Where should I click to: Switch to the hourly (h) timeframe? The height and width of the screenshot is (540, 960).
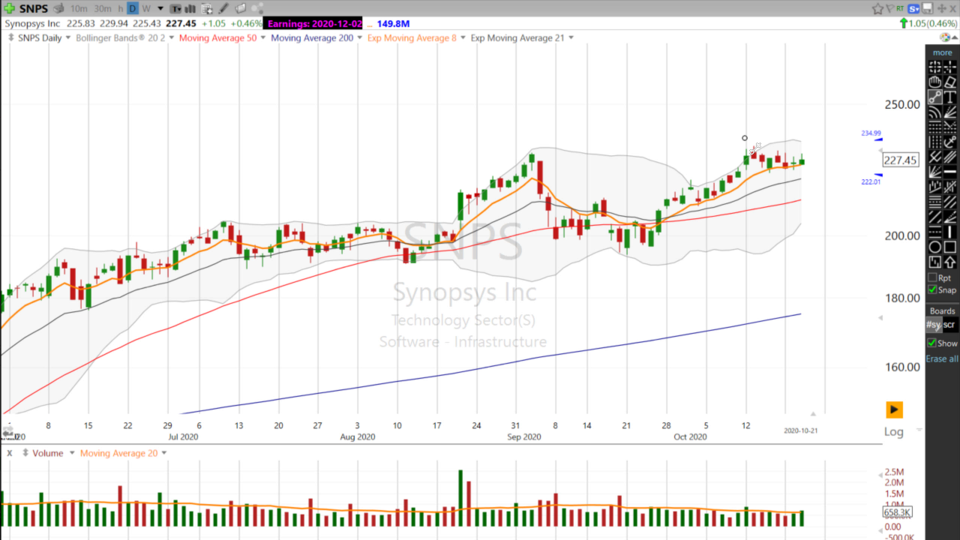tap(121, 9)
